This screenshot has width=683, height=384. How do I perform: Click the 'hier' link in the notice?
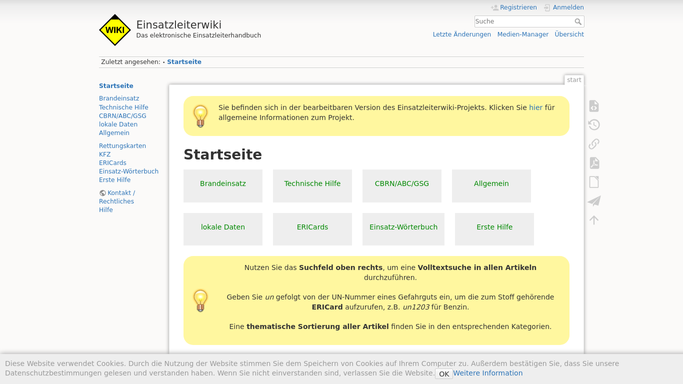[x=535, y=108]
